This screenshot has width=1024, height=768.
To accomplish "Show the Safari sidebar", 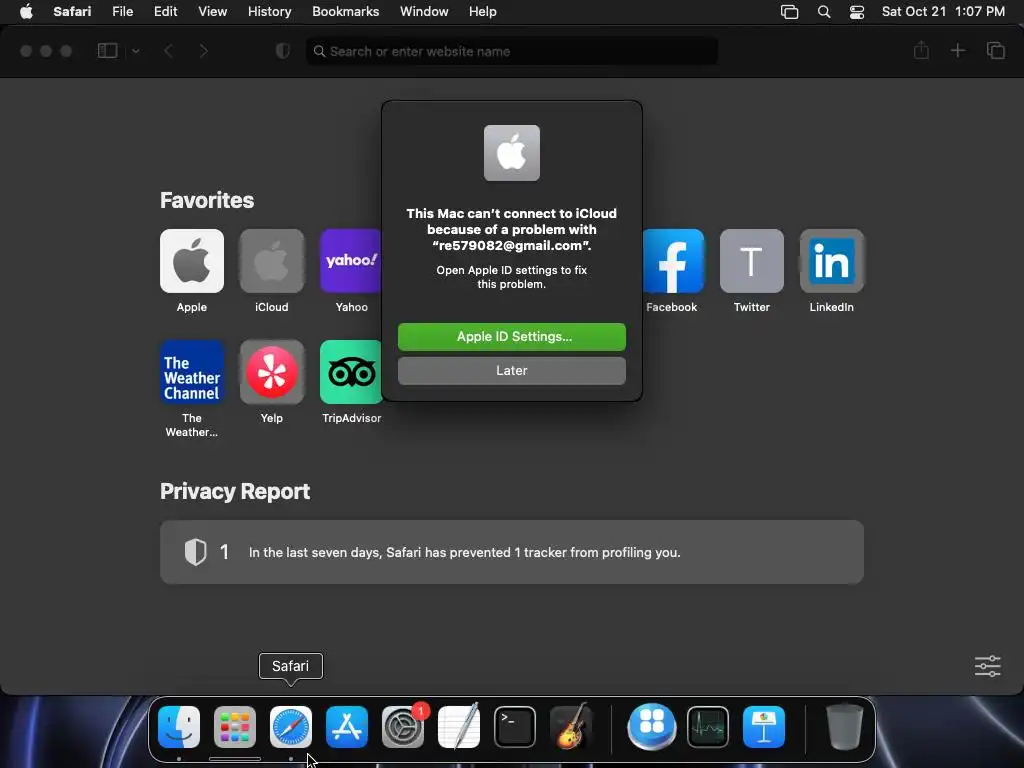I will click(107, 51).
